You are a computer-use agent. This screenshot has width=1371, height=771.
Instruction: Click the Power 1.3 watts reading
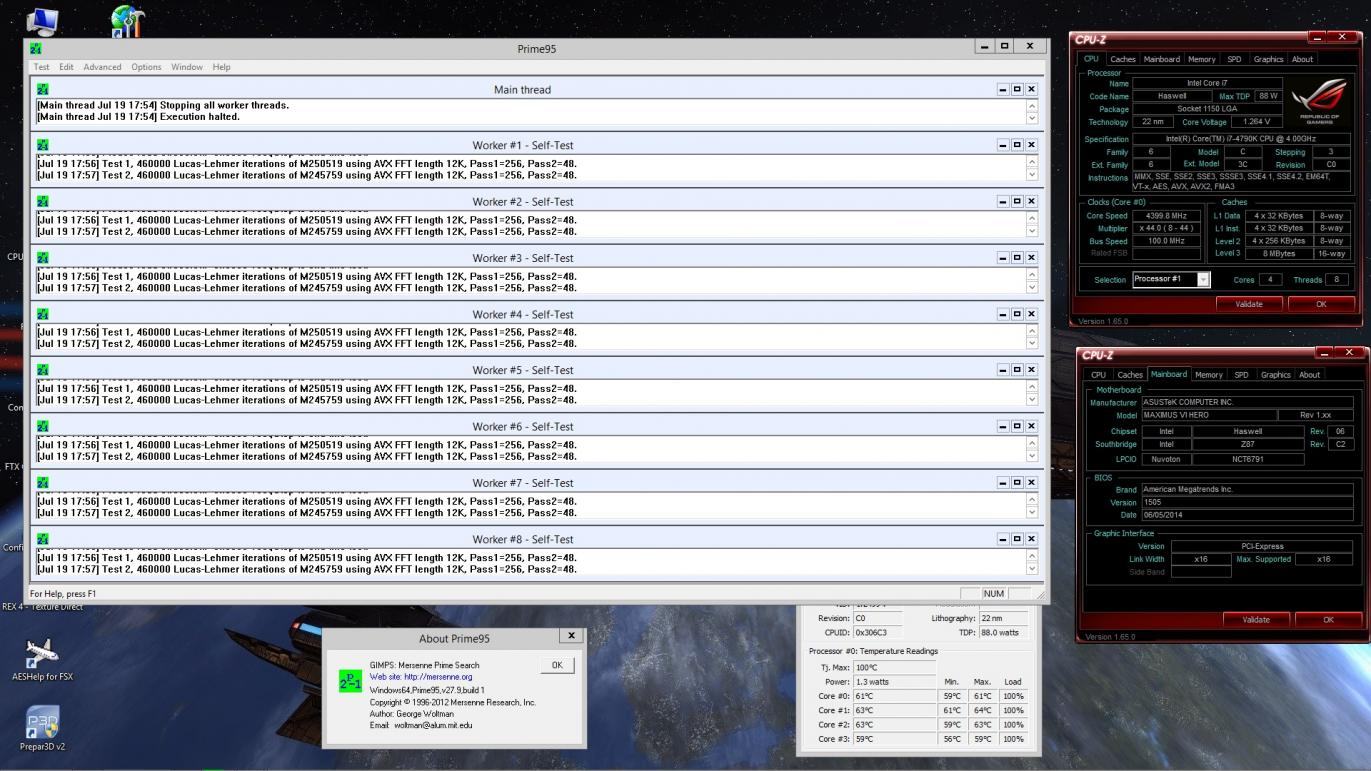(896, 682)
